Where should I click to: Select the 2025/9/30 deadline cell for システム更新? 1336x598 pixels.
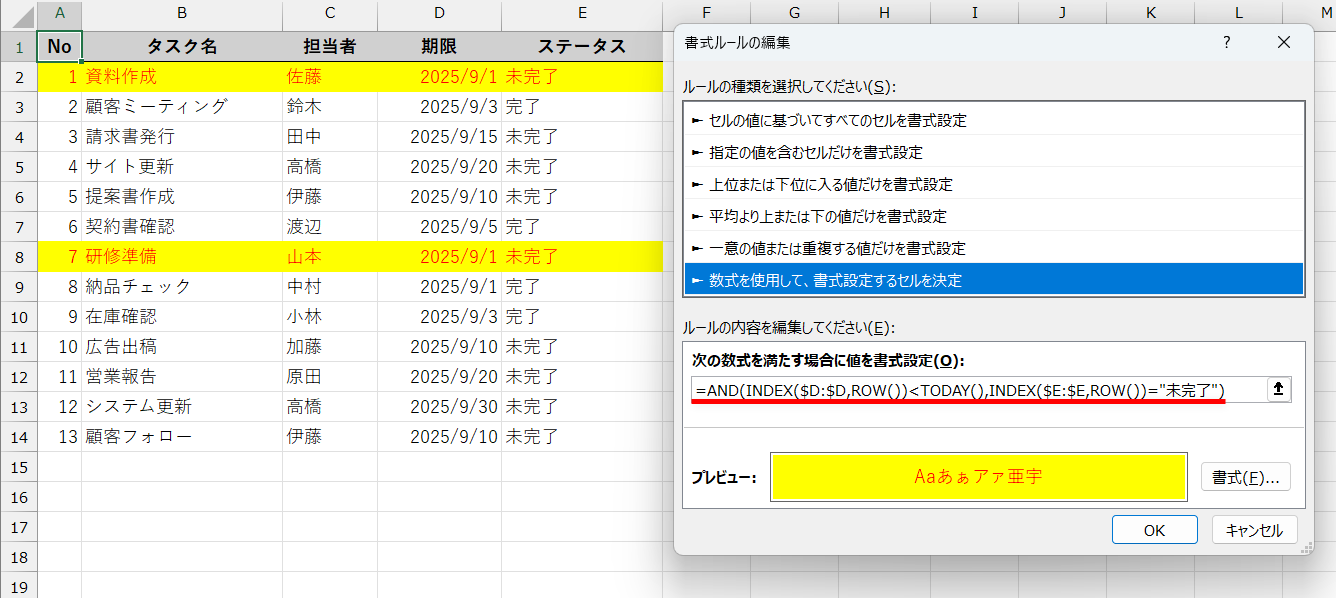tap(439, 407)
